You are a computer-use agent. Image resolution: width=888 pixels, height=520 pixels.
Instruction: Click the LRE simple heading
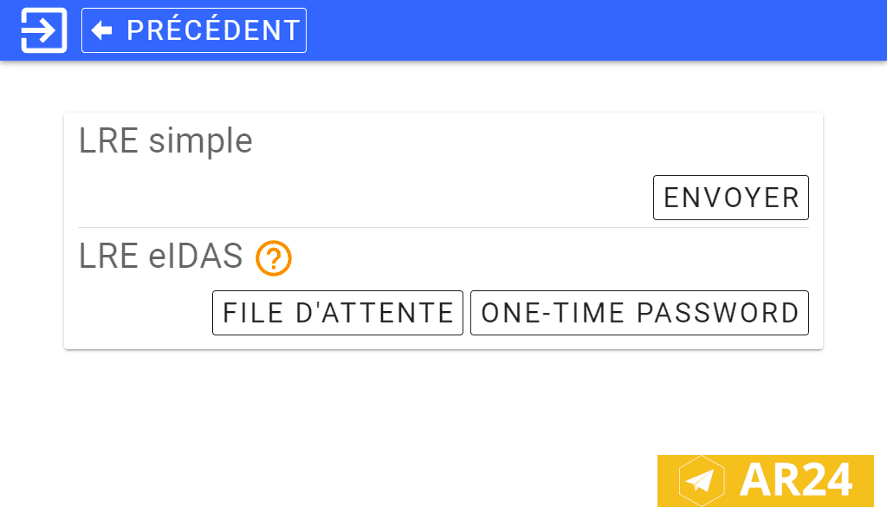click(x=166, y=142)
